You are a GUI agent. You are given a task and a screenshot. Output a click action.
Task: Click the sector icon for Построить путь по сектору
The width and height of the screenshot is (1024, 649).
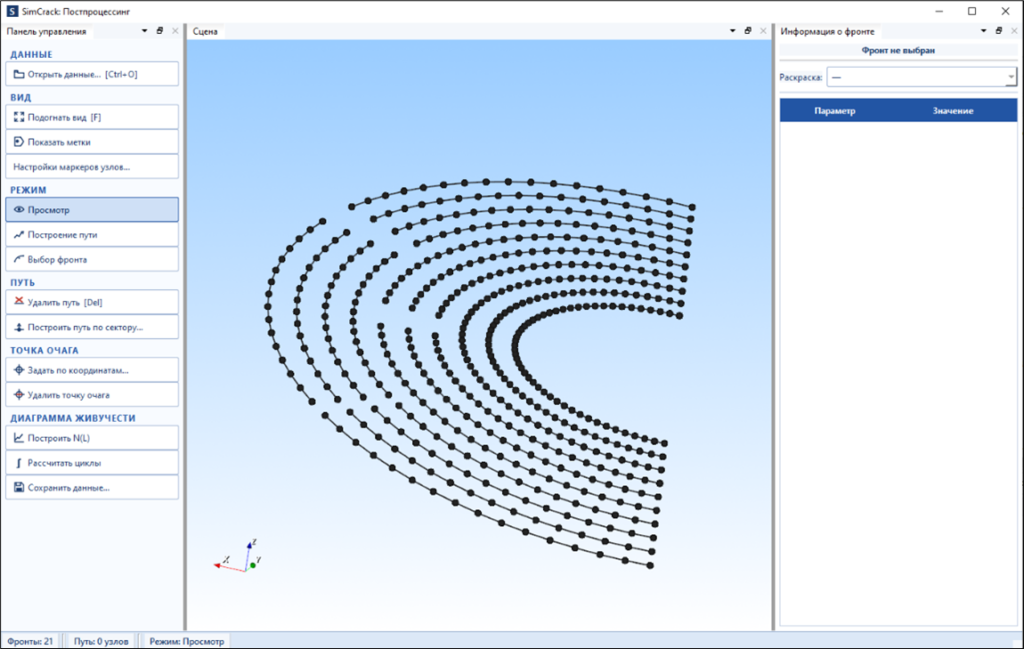pos(19,327)
